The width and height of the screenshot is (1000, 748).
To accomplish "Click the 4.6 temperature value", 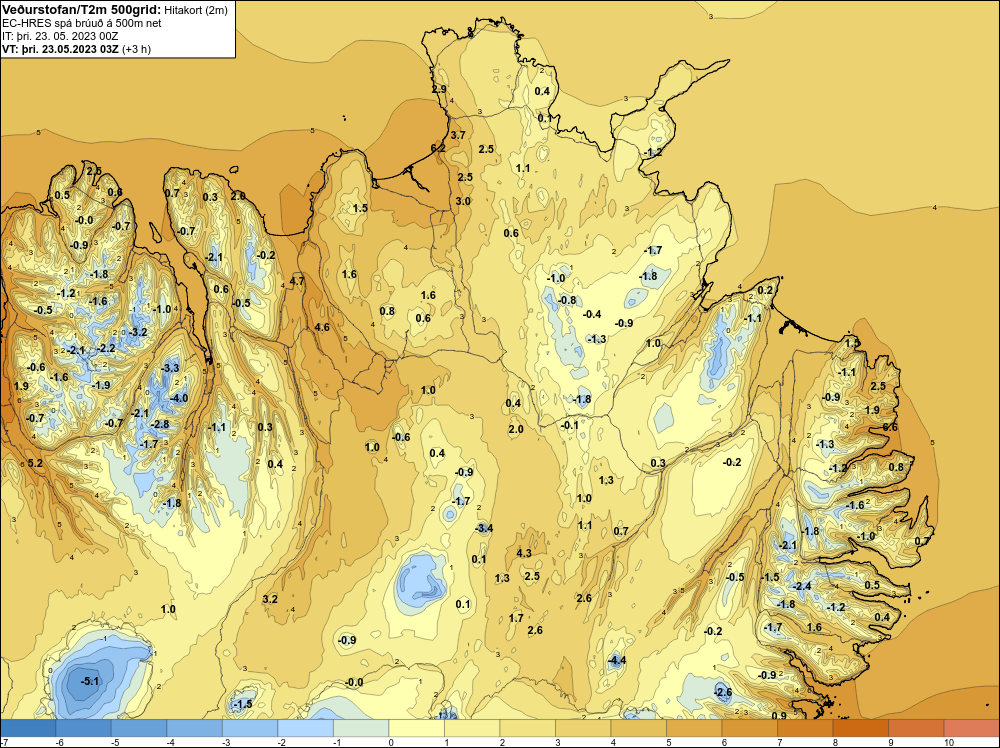I will 322,327.
